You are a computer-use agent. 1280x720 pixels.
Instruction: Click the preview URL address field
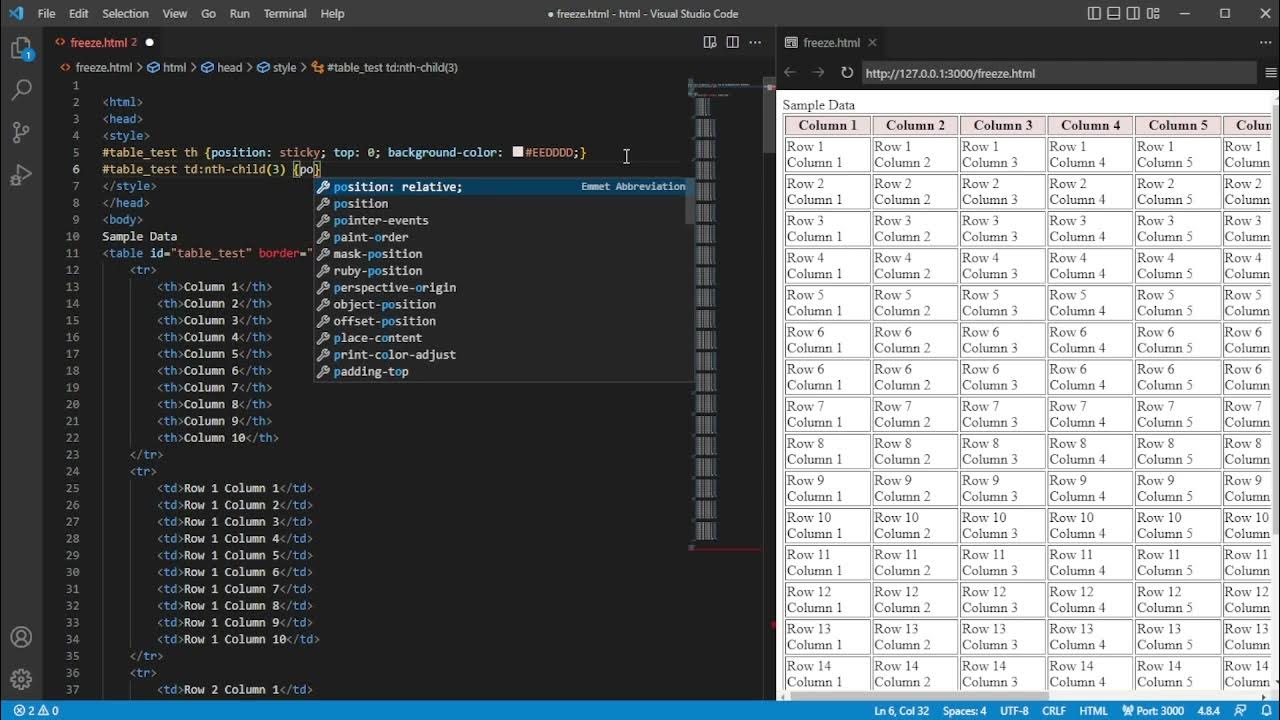[1058, 73]
